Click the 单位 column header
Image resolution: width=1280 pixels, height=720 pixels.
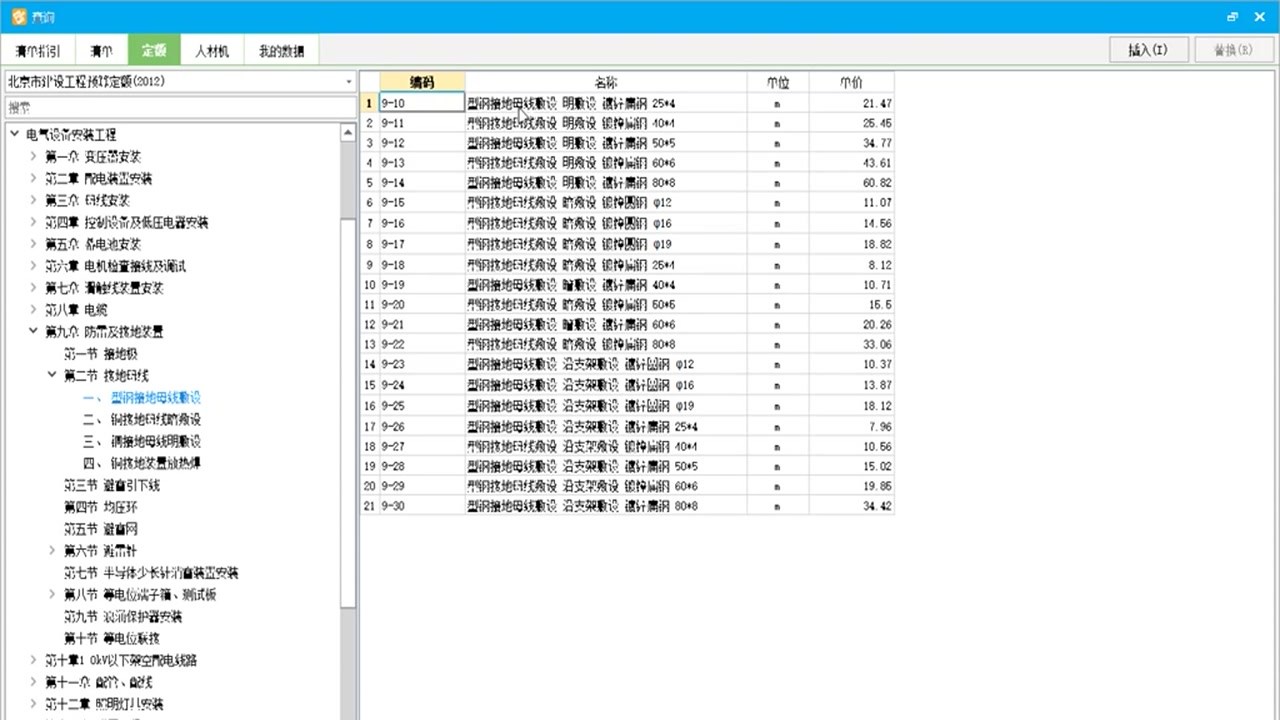coord(778,82)
